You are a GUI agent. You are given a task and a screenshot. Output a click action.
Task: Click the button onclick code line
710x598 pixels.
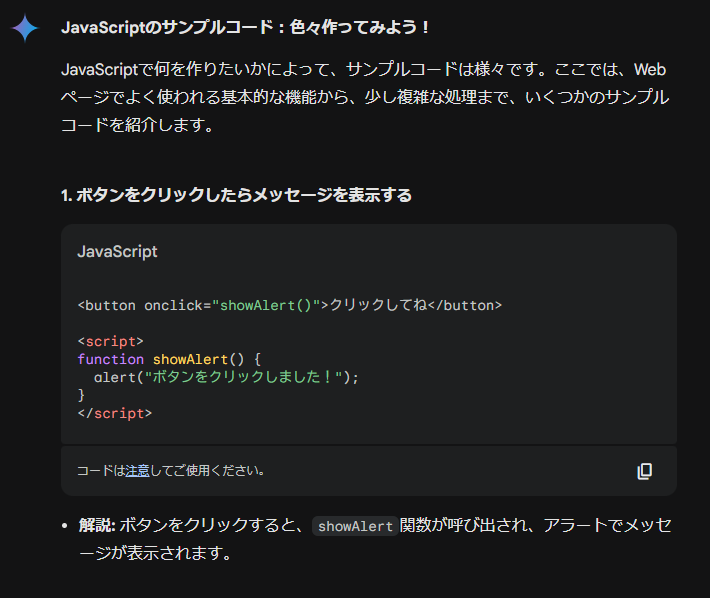coord(290,306)
